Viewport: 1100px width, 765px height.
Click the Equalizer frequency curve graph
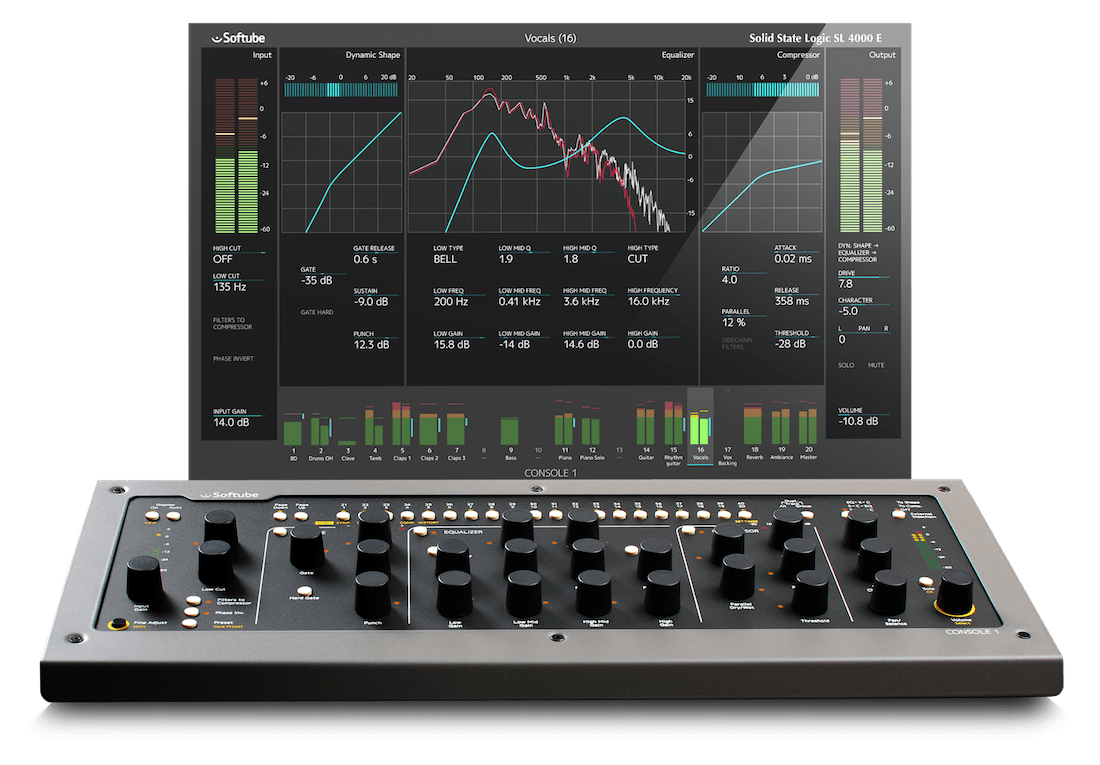tap(548, 158)
